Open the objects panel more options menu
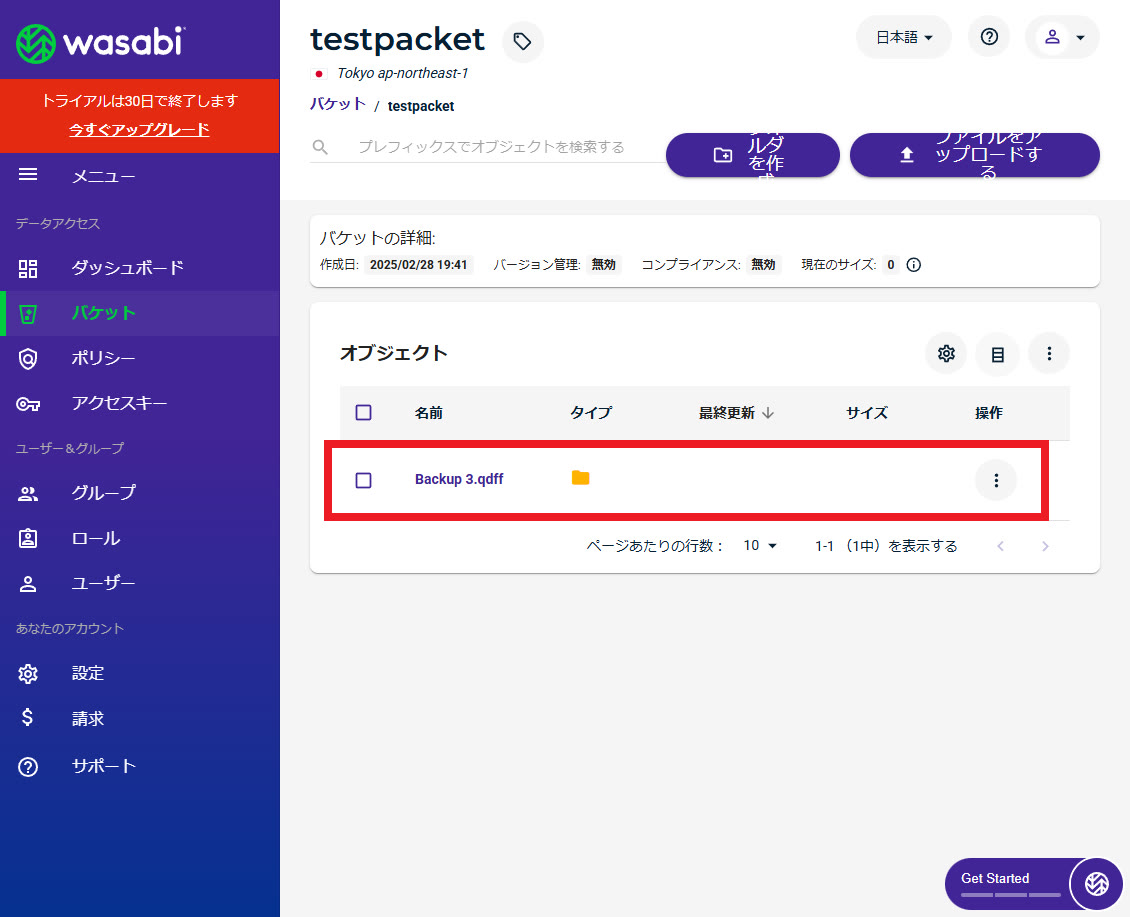1130x917 pixels. click(x=1049, y=353)
